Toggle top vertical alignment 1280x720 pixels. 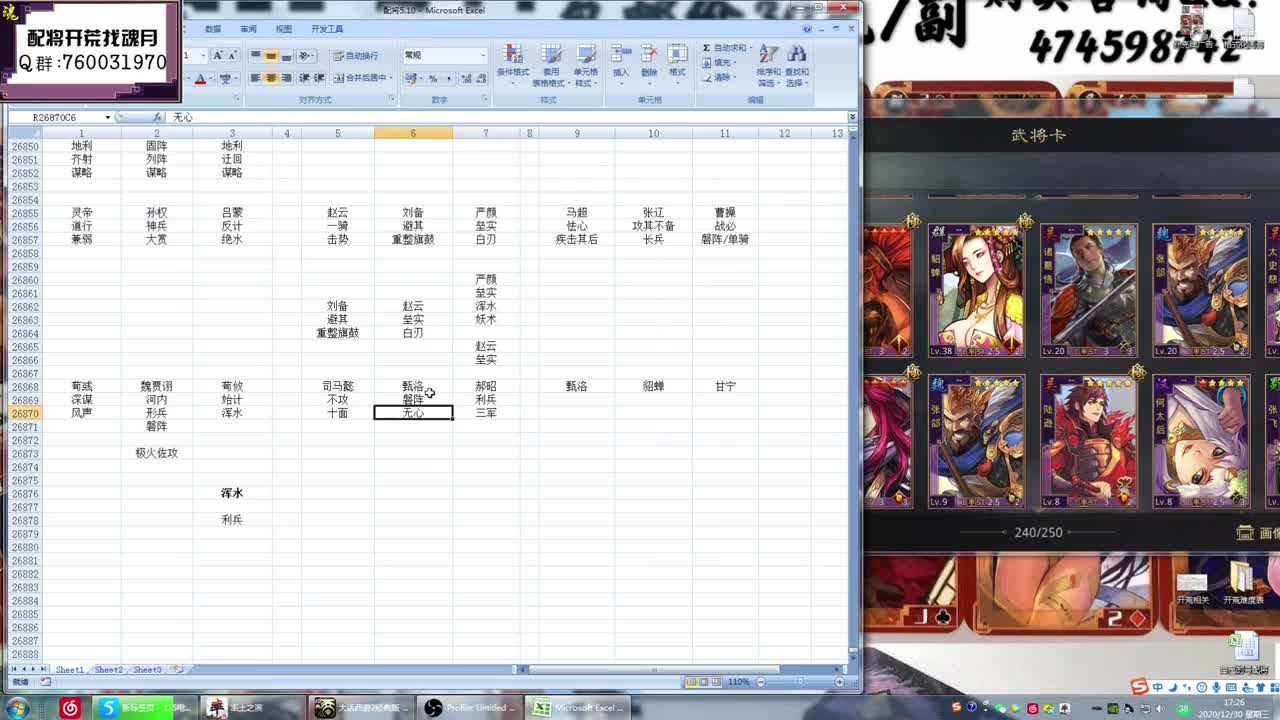[x=256, y=56]
